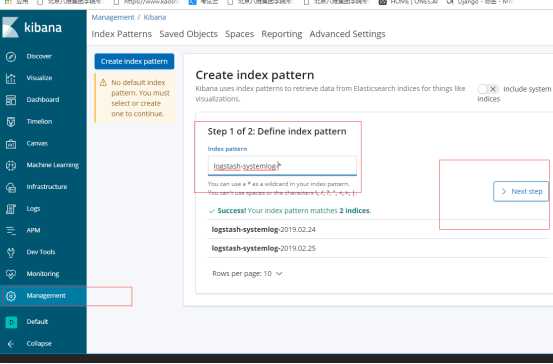Click the Collapse sidebar label

[39, 344]
